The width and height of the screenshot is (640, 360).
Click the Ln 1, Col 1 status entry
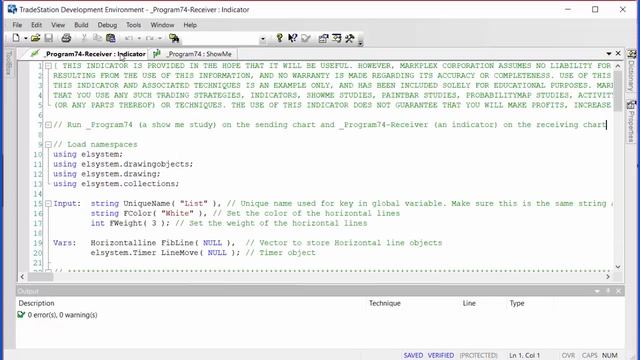point(524,356)
